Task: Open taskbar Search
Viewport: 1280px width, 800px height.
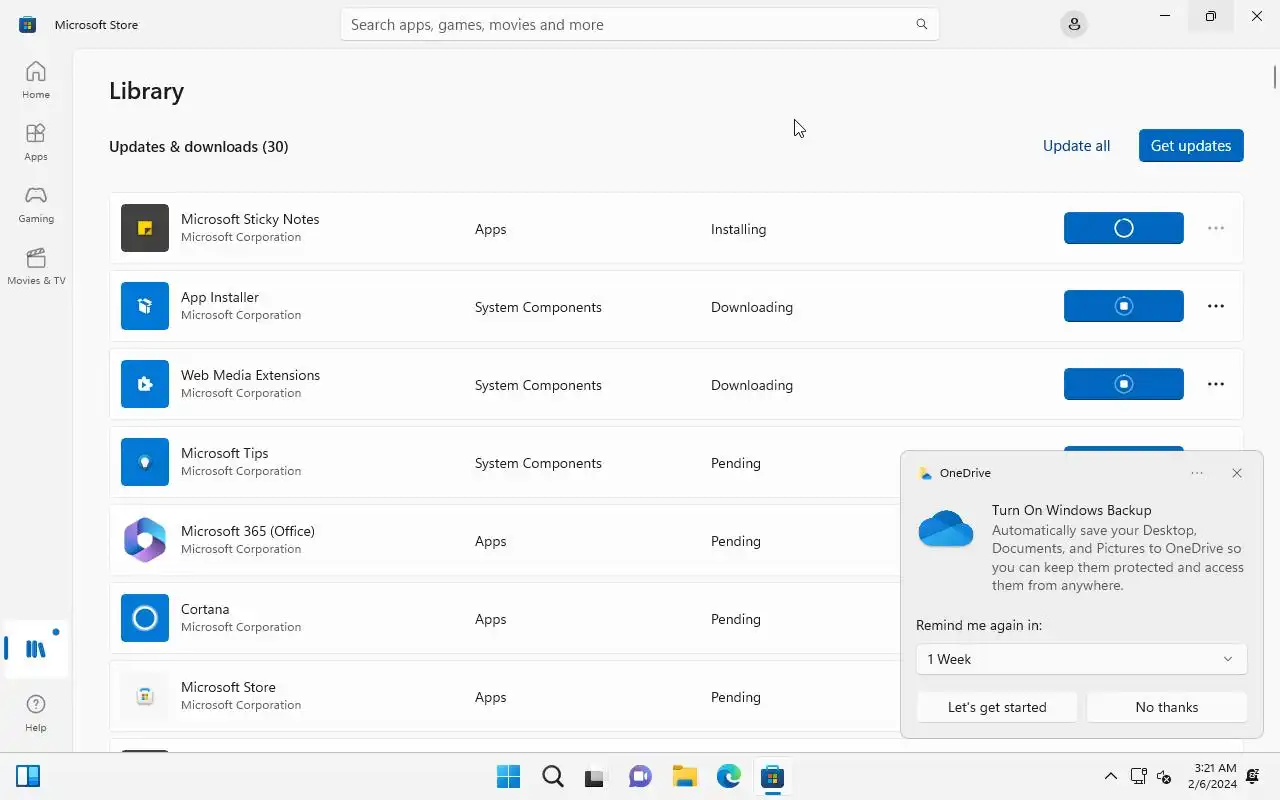Action: pos(552,776)
